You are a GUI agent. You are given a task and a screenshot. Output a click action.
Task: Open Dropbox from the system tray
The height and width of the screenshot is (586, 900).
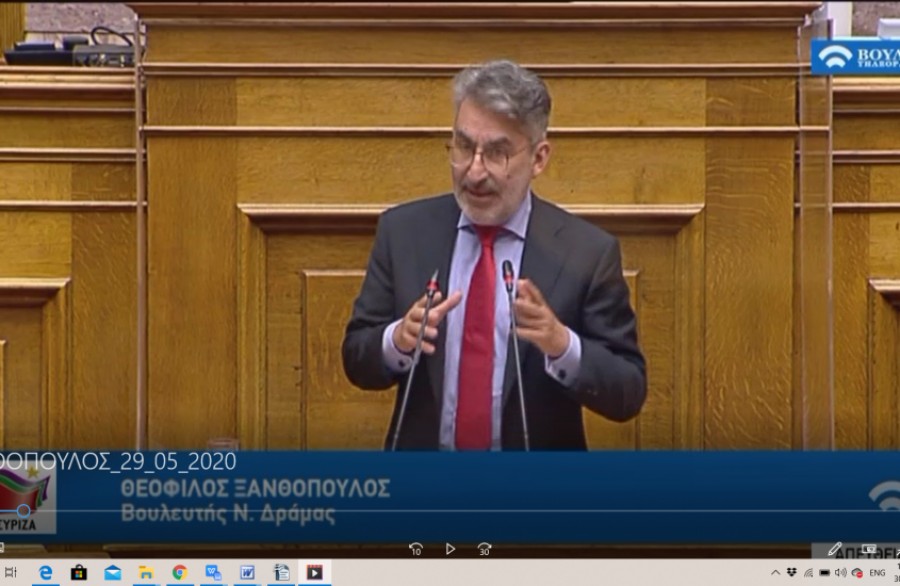(x=792, y=573)
